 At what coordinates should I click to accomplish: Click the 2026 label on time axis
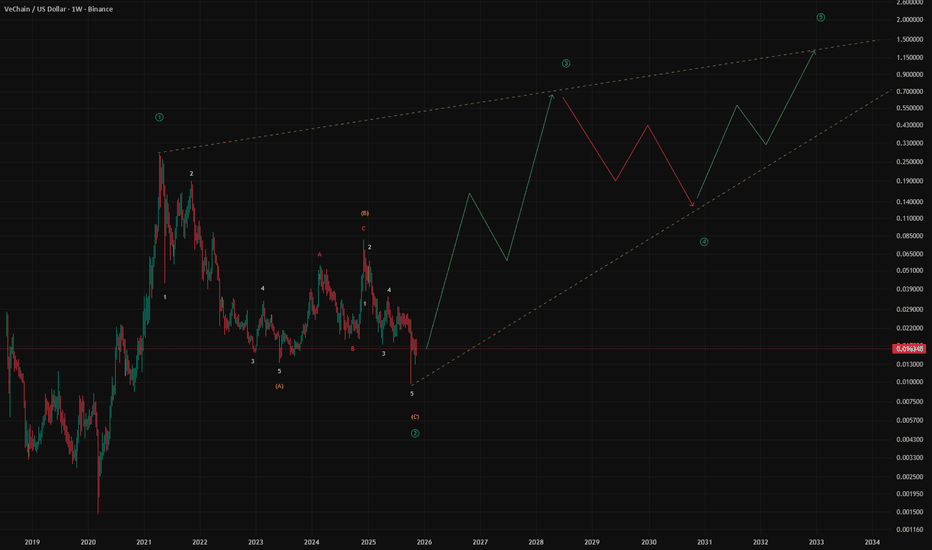coord(425,541)
